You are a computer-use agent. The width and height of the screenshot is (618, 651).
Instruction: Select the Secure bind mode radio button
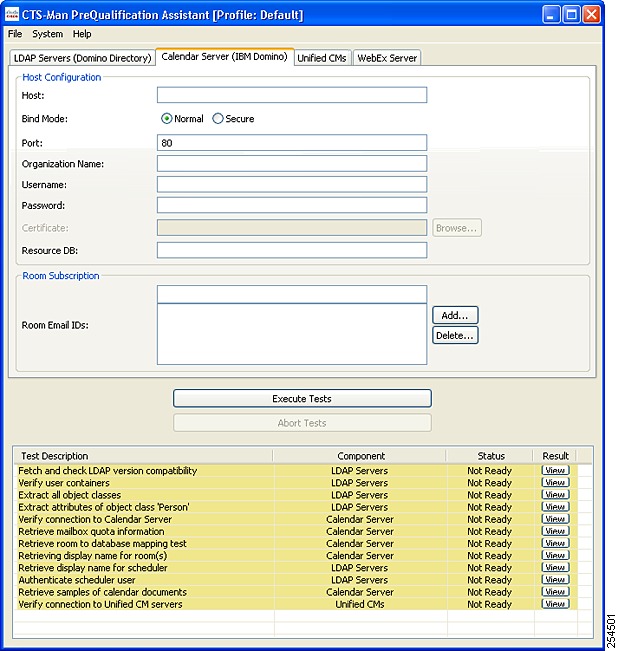[x=217, y=119]
